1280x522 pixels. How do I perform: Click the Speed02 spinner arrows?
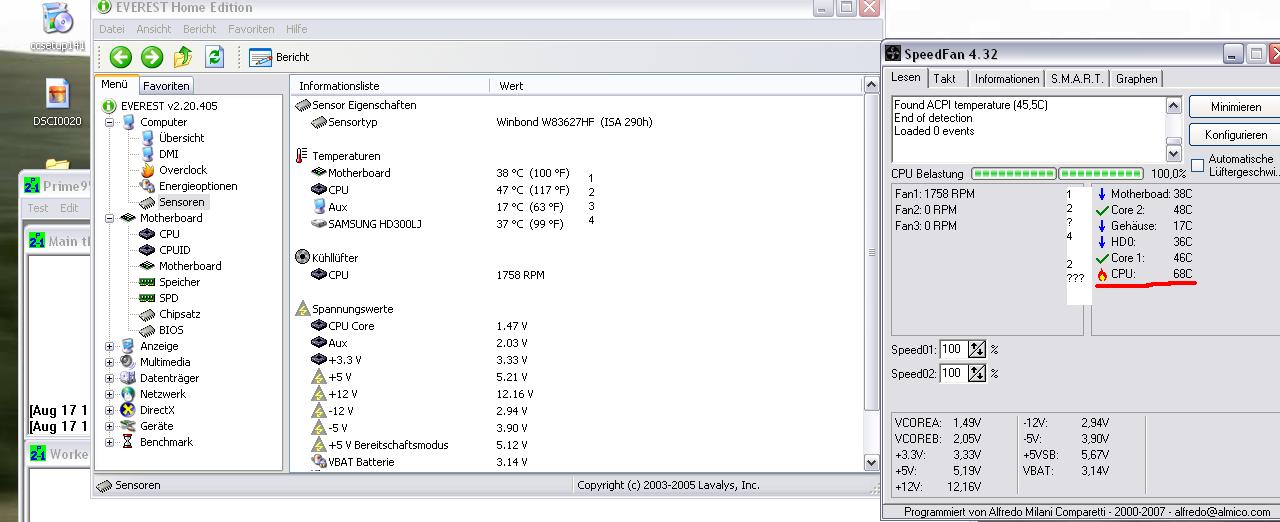(x=977, y=373)
